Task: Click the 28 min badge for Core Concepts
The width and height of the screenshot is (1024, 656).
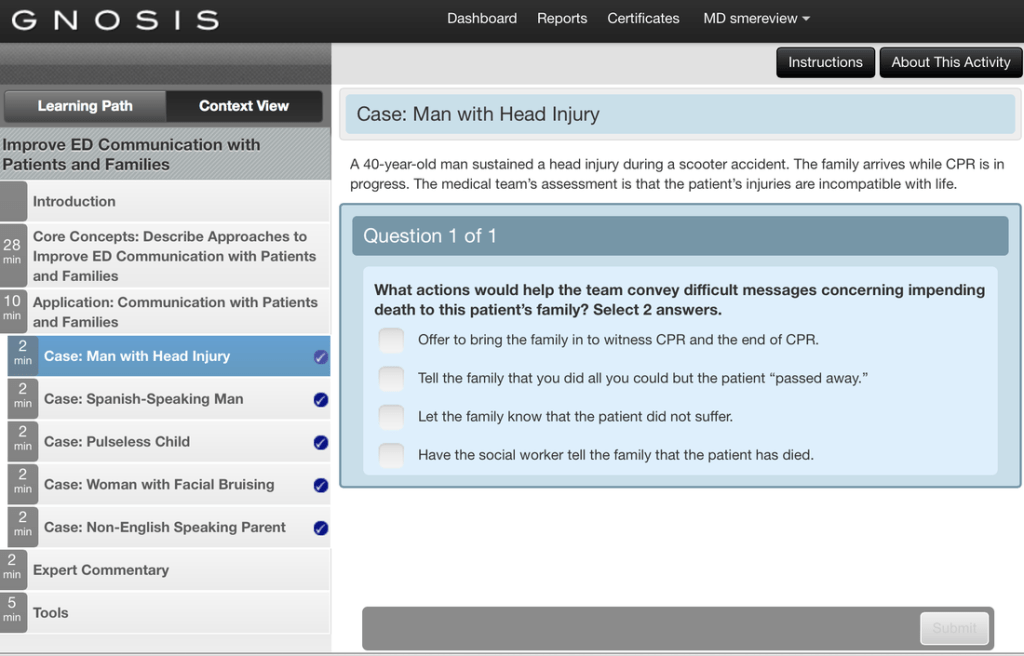Action: (12, 251)
